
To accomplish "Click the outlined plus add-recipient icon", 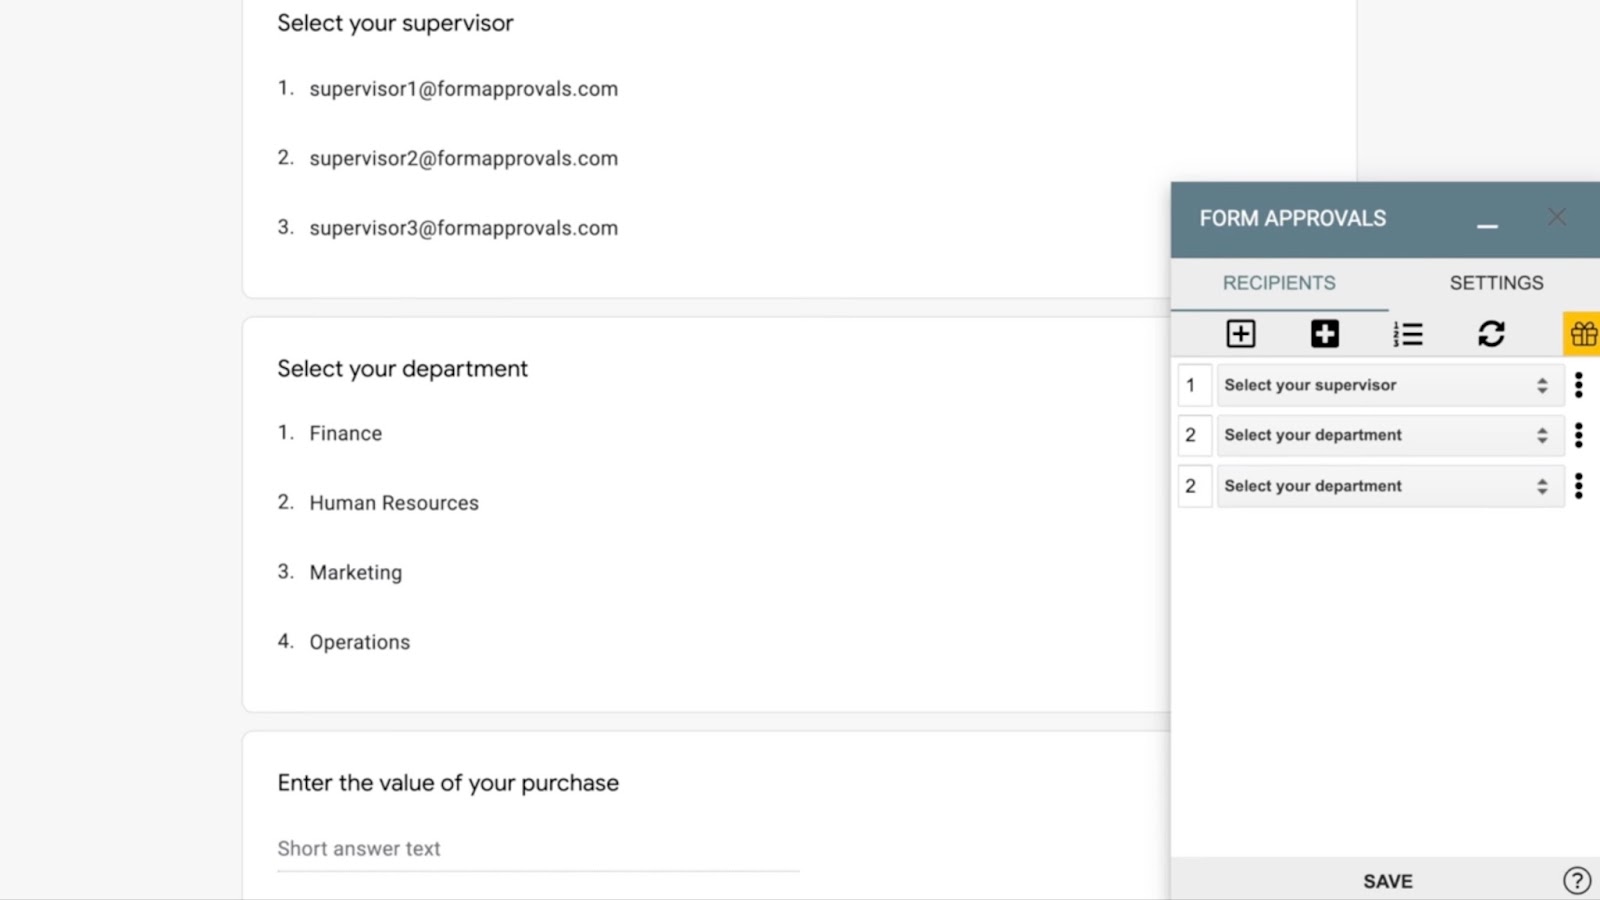I will tap(1240, 334).
